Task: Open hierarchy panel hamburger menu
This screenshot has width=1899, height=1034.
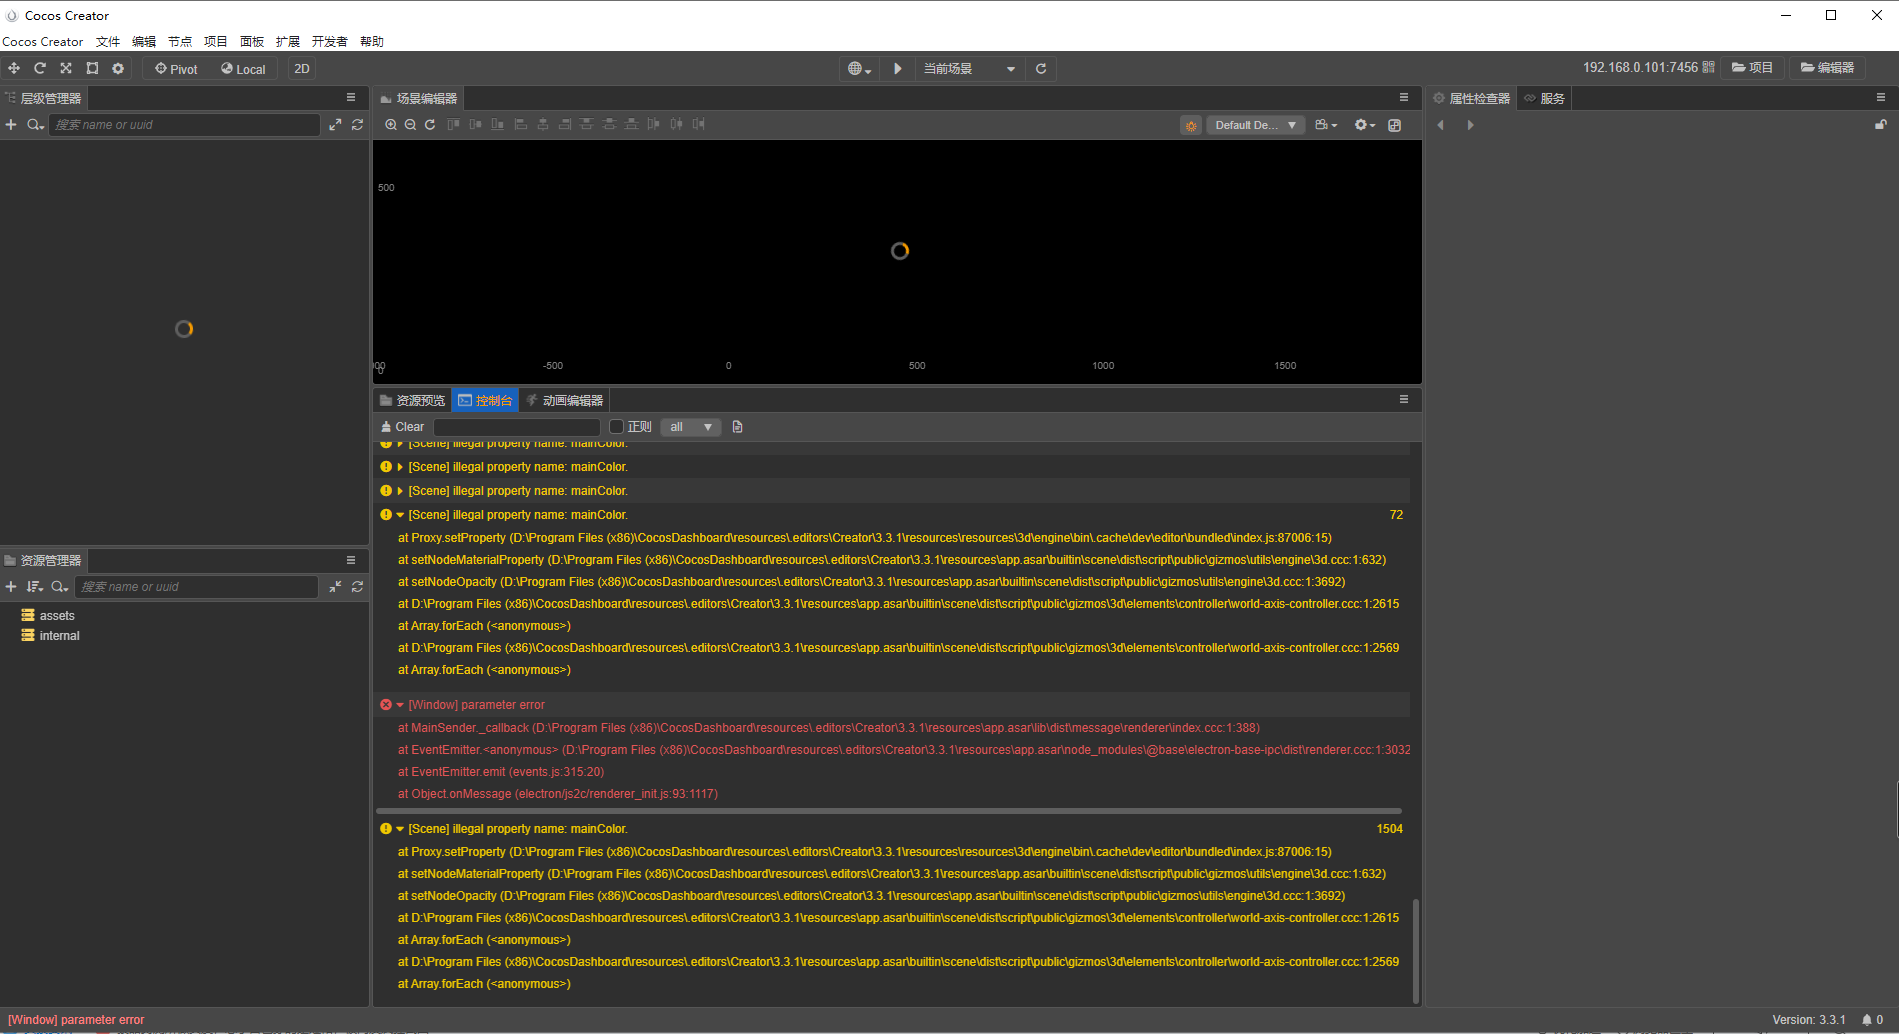Action: (x=351, y=98)
